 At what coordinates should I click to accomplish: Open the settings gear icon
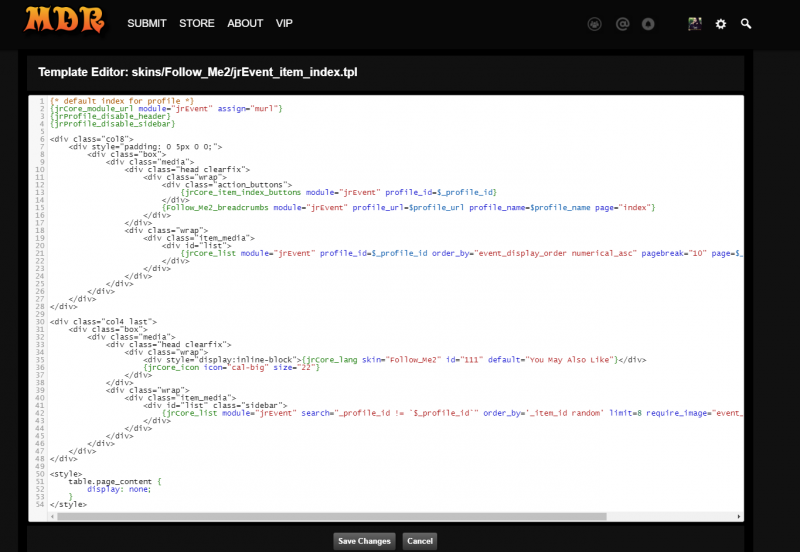(x=721, y=23)
